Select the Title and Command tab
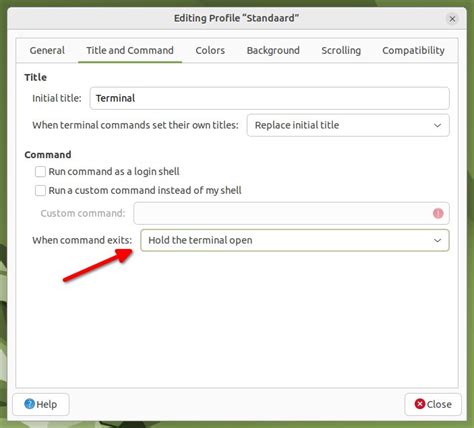The image size is (474, 428). pyautogui.click(x=130, y=50)
